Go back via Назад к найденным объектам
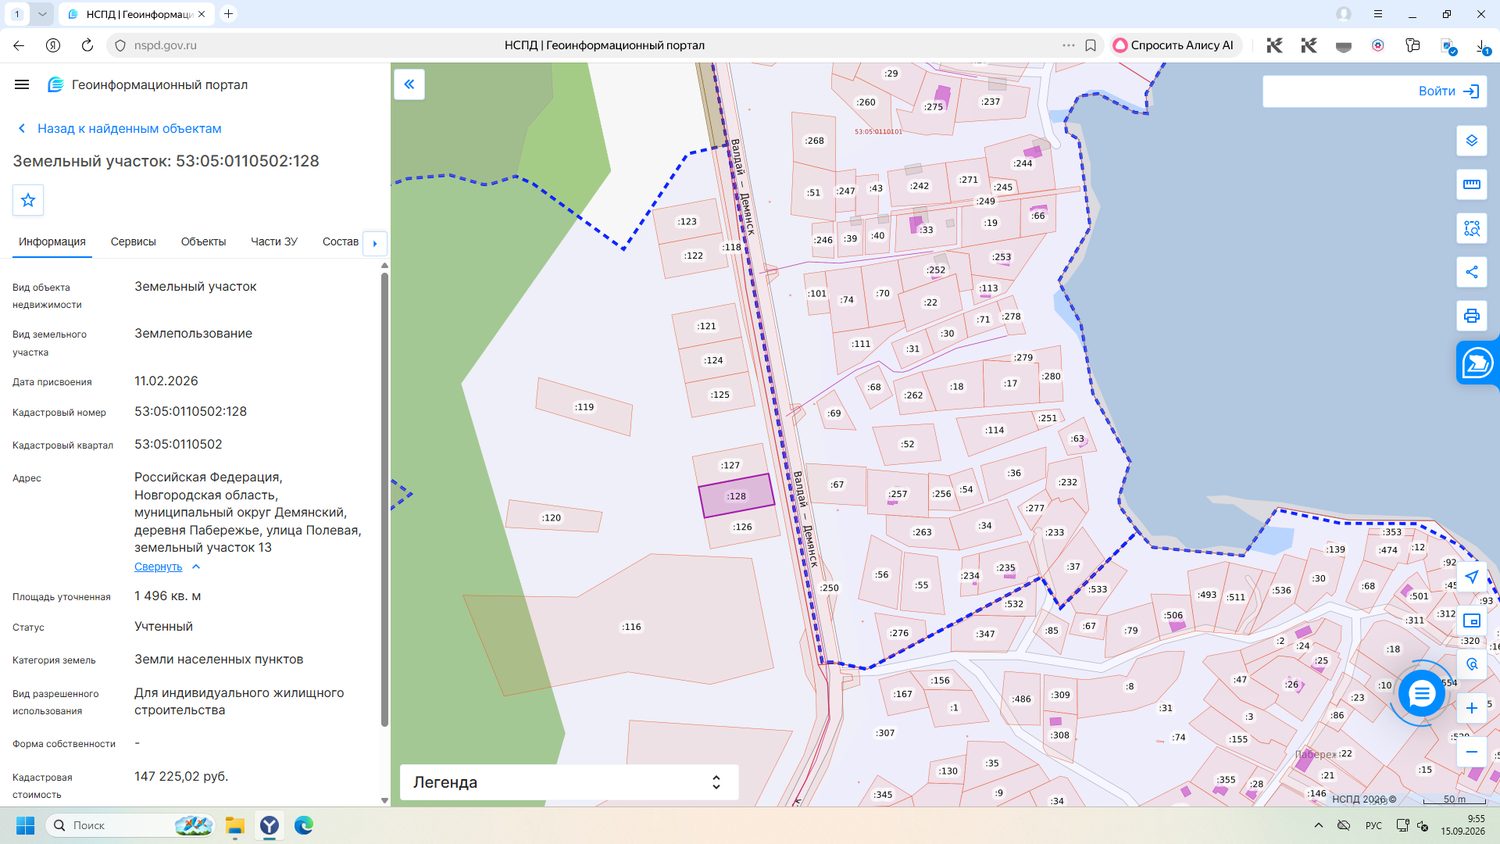This screenshot has height=844, width=1500. (119, 129)
